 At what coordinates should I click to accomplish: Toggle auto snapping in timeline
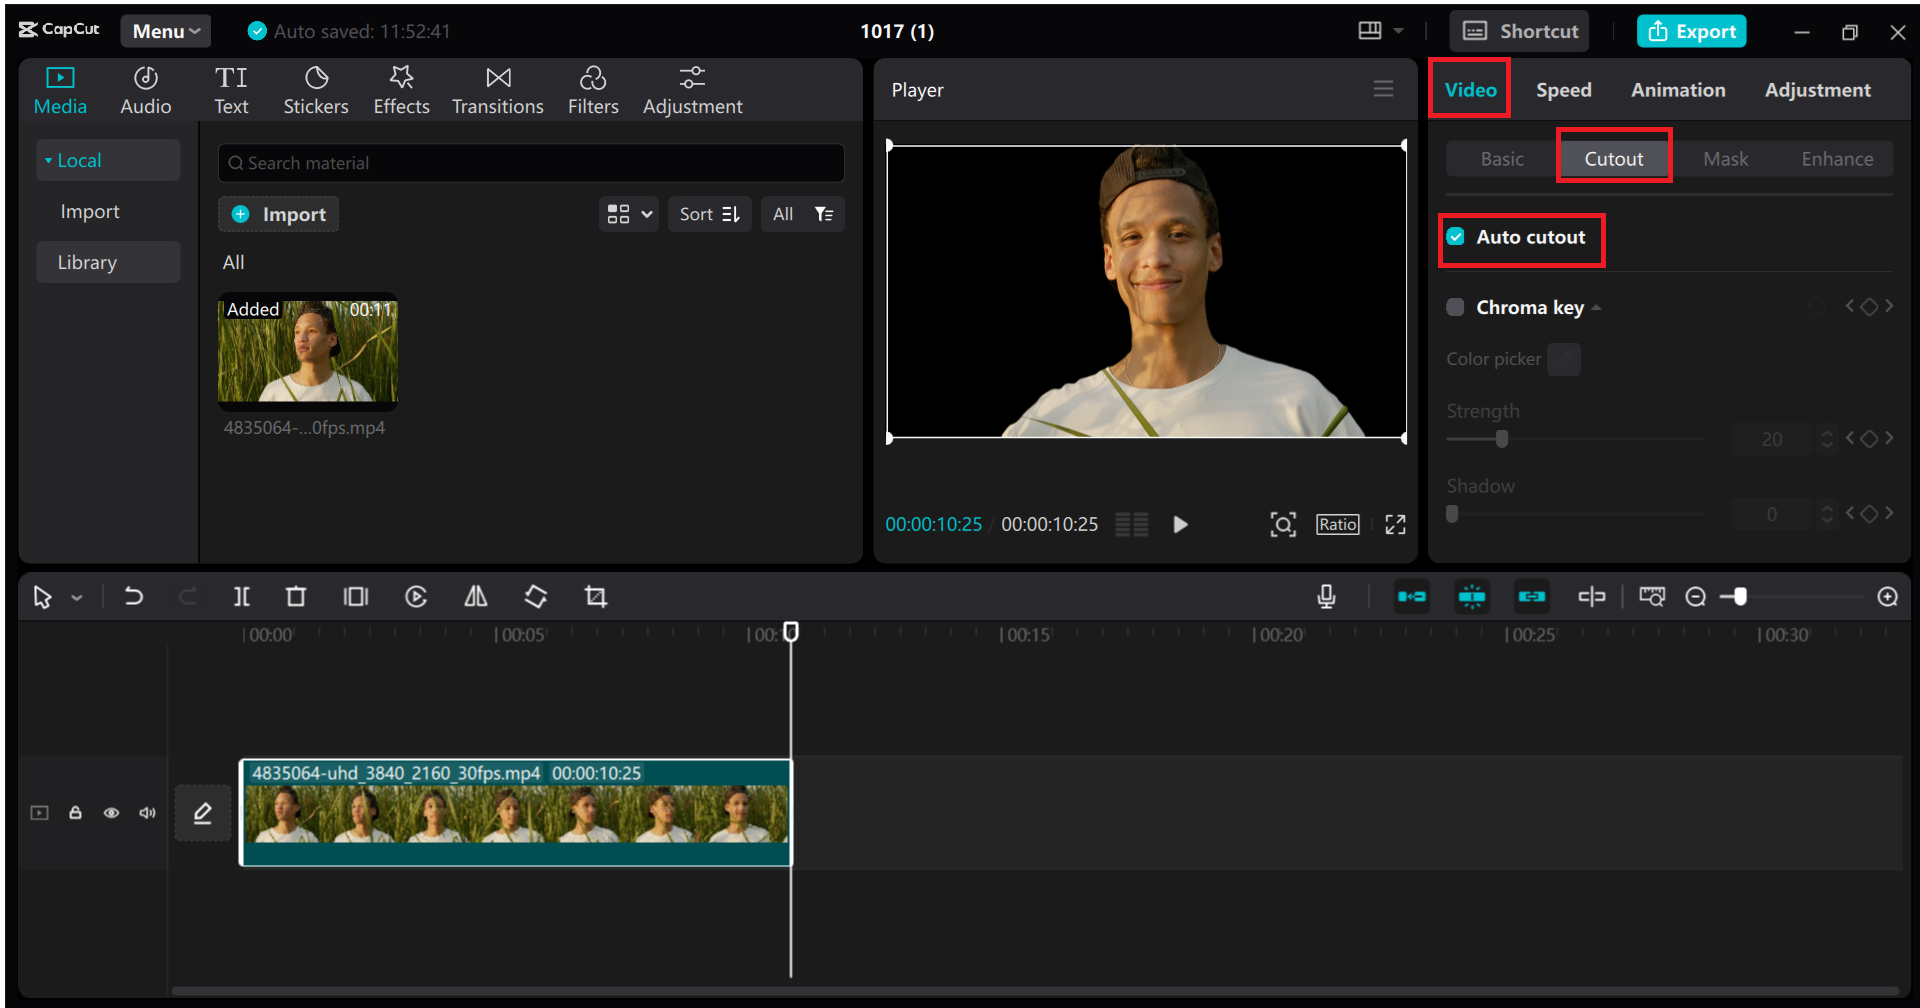point(1472,597)
